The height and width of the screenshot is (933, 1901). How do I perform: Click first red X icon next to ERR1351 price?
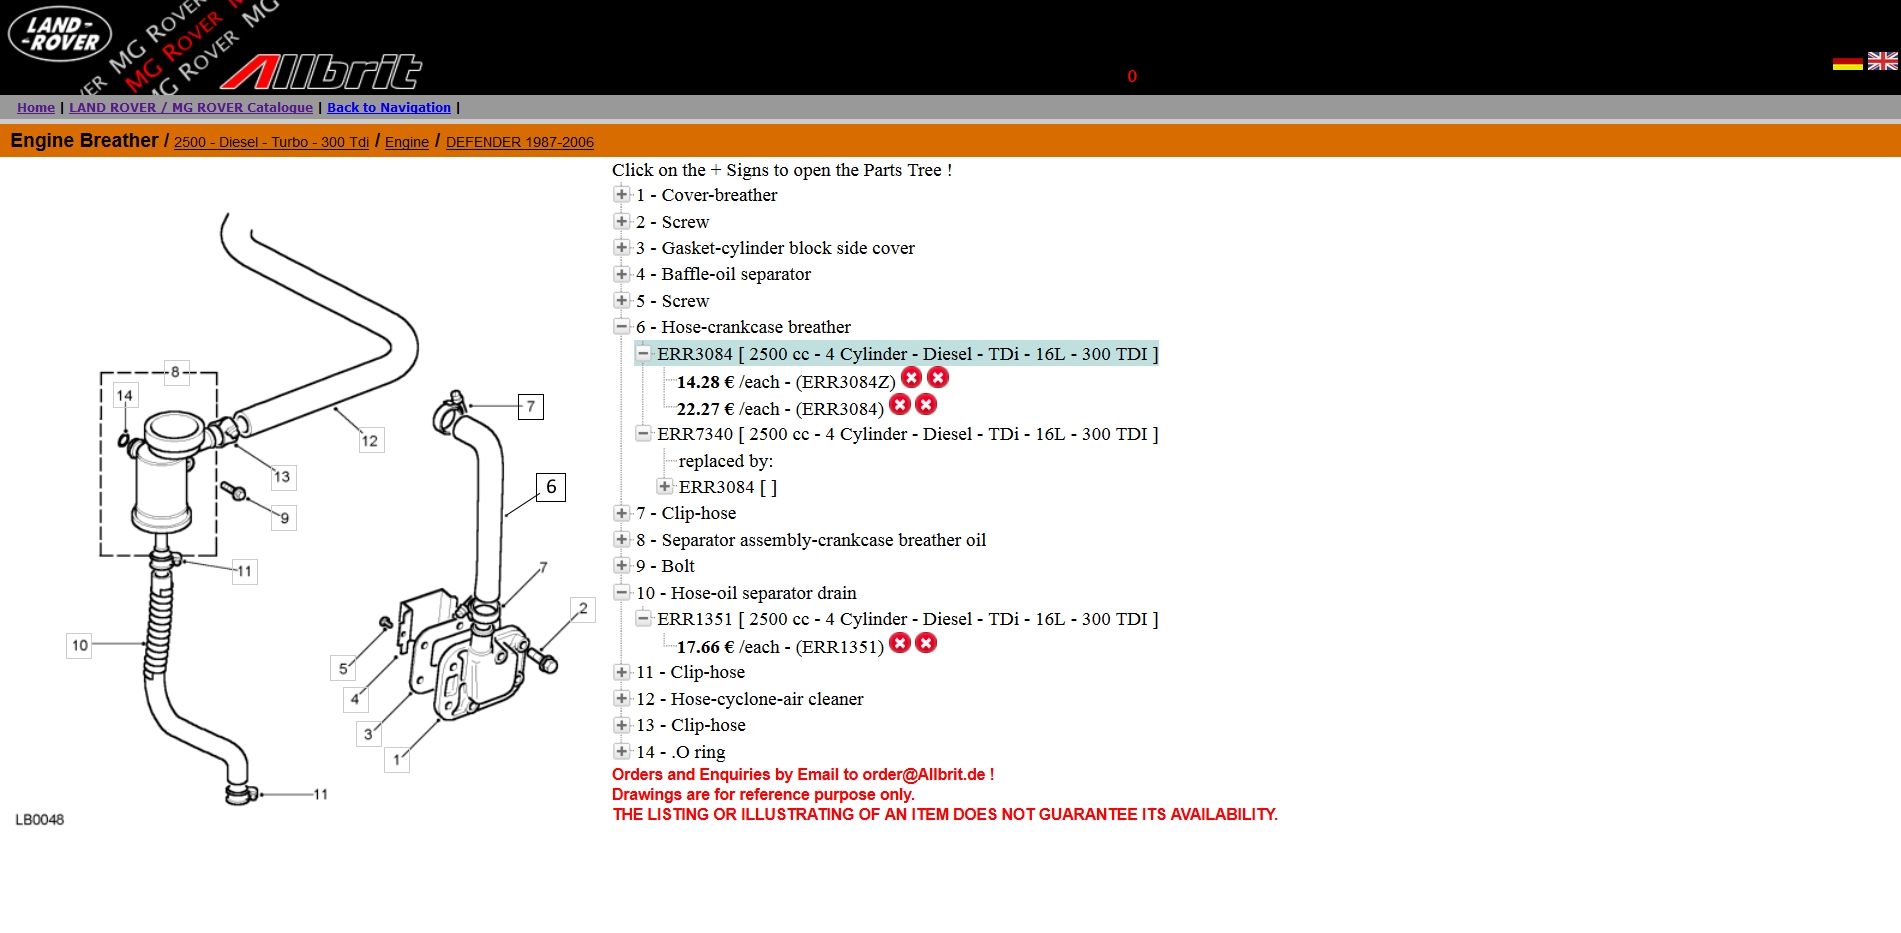[900, 643]
